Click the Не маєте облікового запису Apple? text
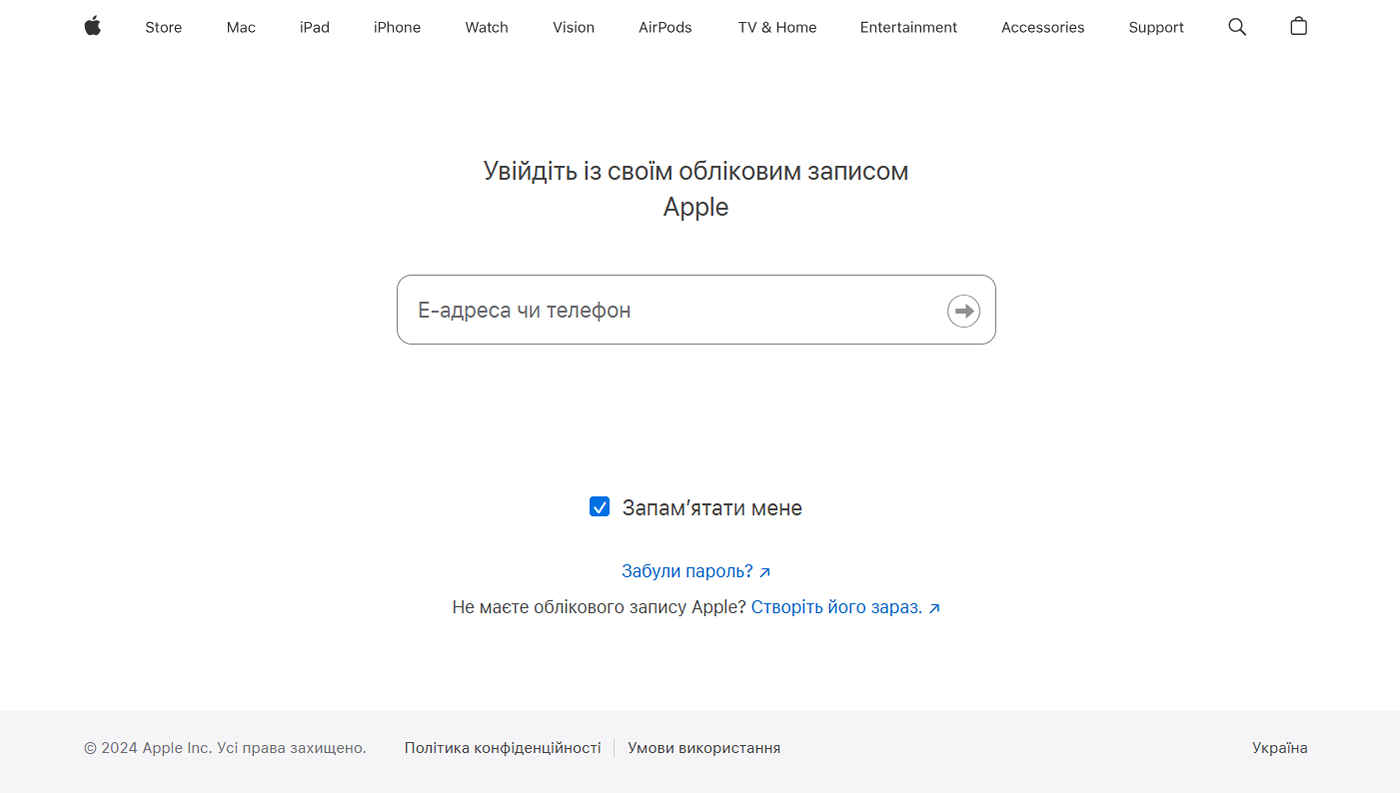Screen dimensions: 1400x793 599,607
